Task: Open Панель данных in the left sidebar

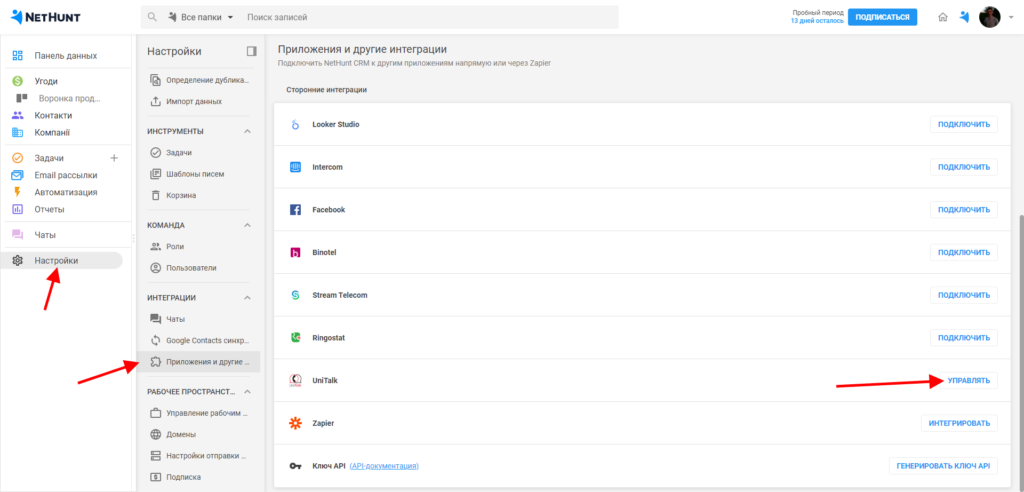Action: (x=66, y=55)
